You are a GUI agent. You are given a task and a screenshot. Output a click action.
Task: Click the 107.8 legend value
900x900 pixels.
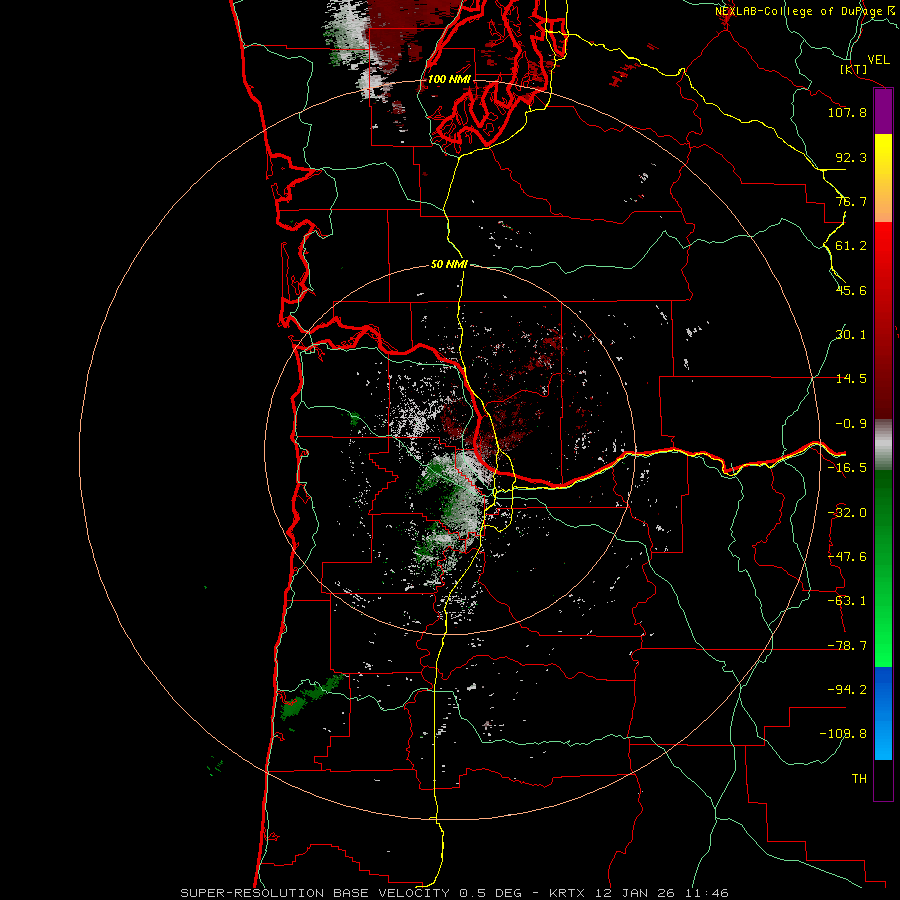click(847, 112)
